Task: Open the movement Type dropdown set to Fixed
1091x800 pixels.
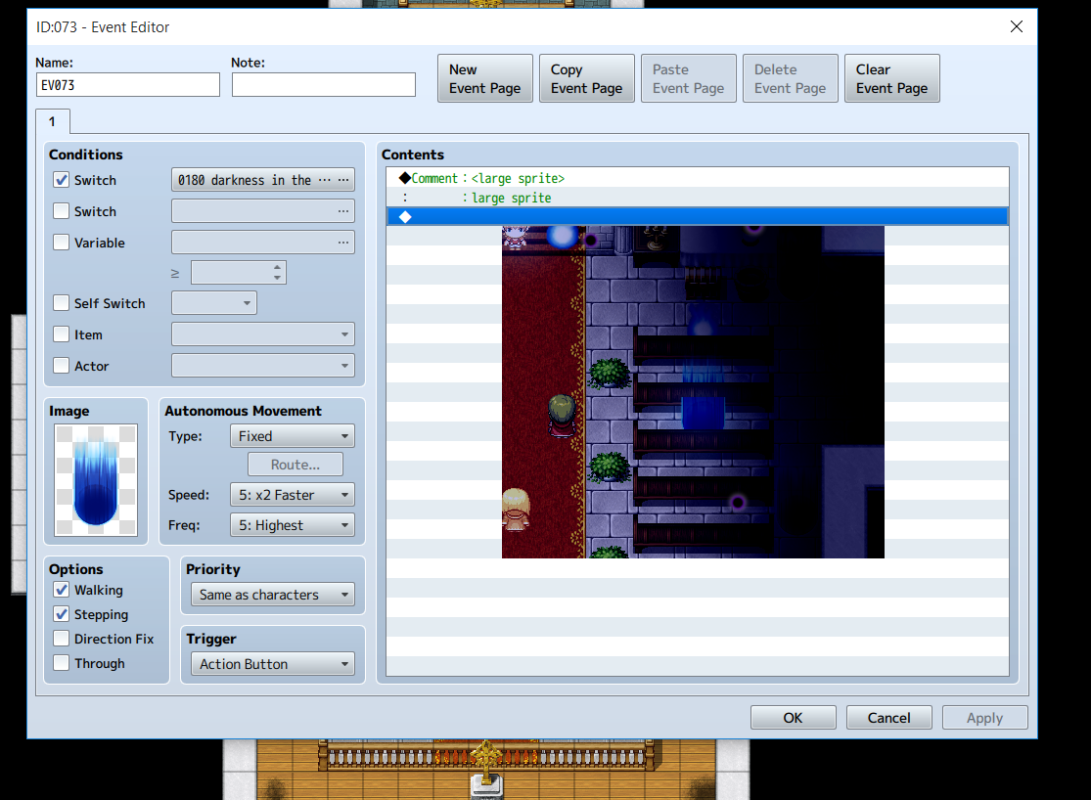Action: [x=292, y=436]
